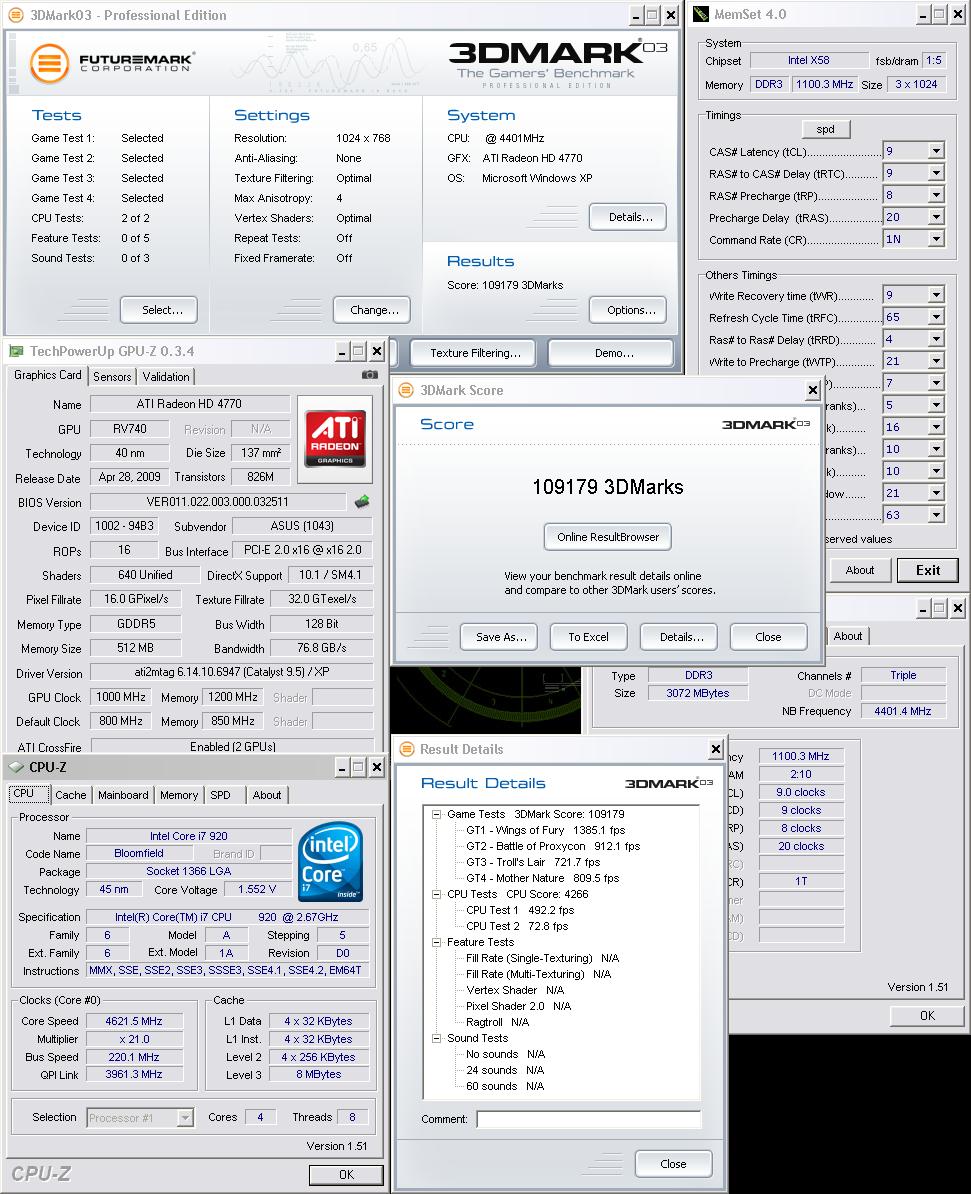The height and width of the screenshot is (1194, 971).
Task: Click the About button in MemSet
Action: [x=860, y=570]
